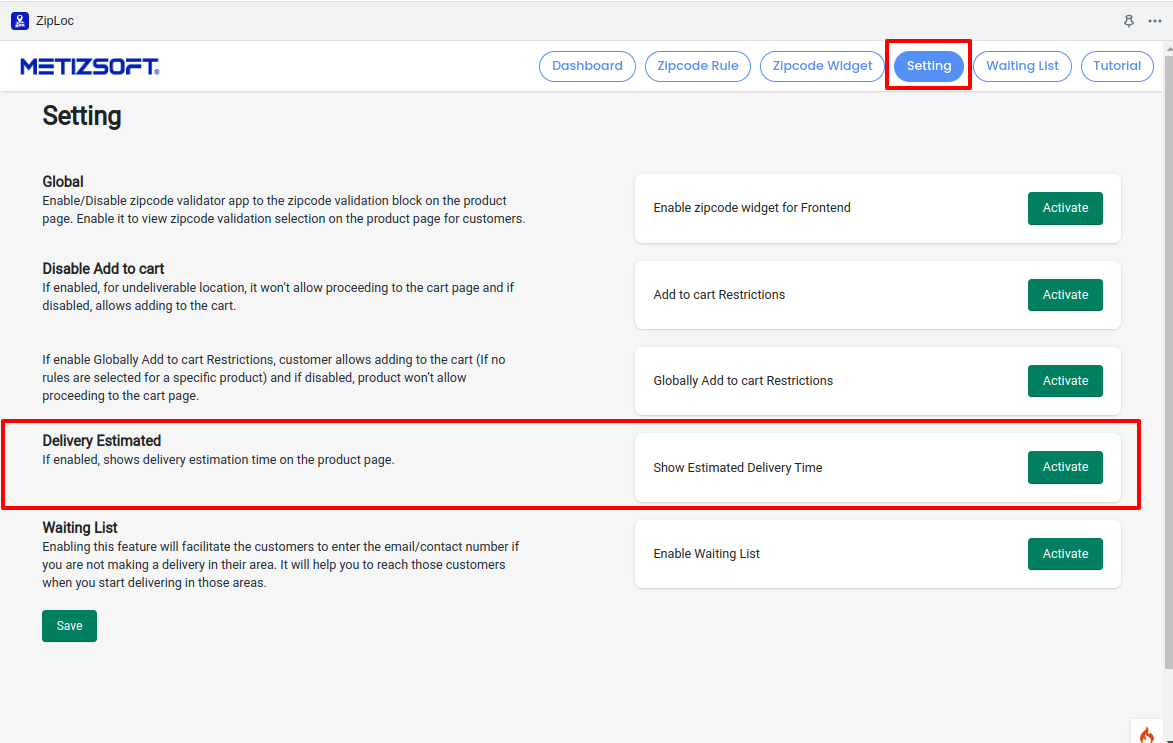Activate Globally Add to cart Restrictions
This screenshot has height=743, width=1173.
click(x=1065, y=381)
